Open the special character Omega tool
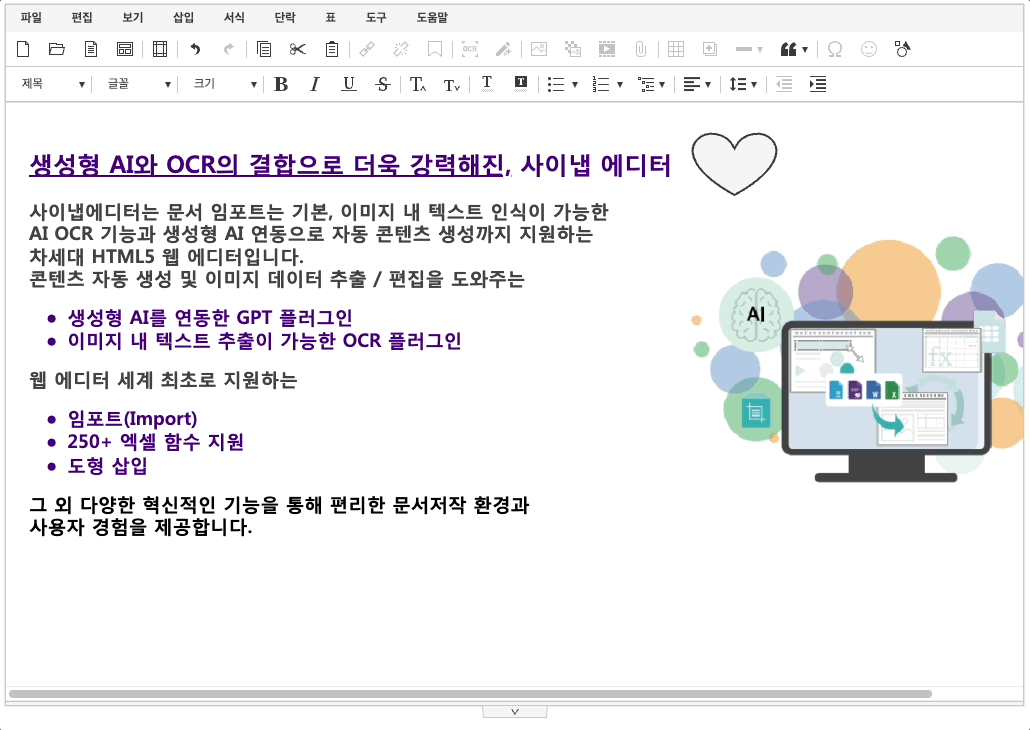This screenshot has height=730, width=1030. tap(835, 49)
